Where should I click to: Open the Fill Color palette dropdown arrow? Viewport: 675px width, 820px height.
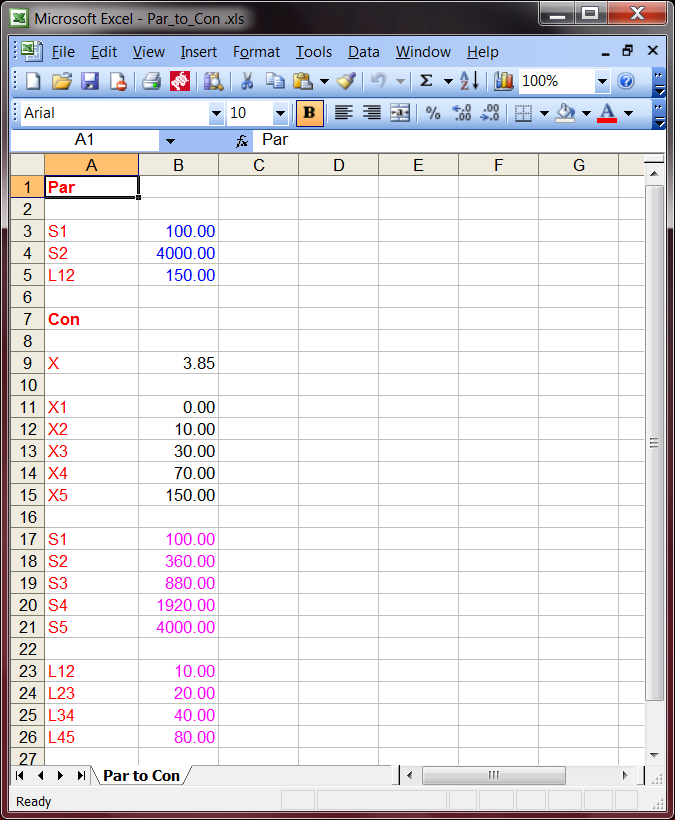tap(587, 112)
